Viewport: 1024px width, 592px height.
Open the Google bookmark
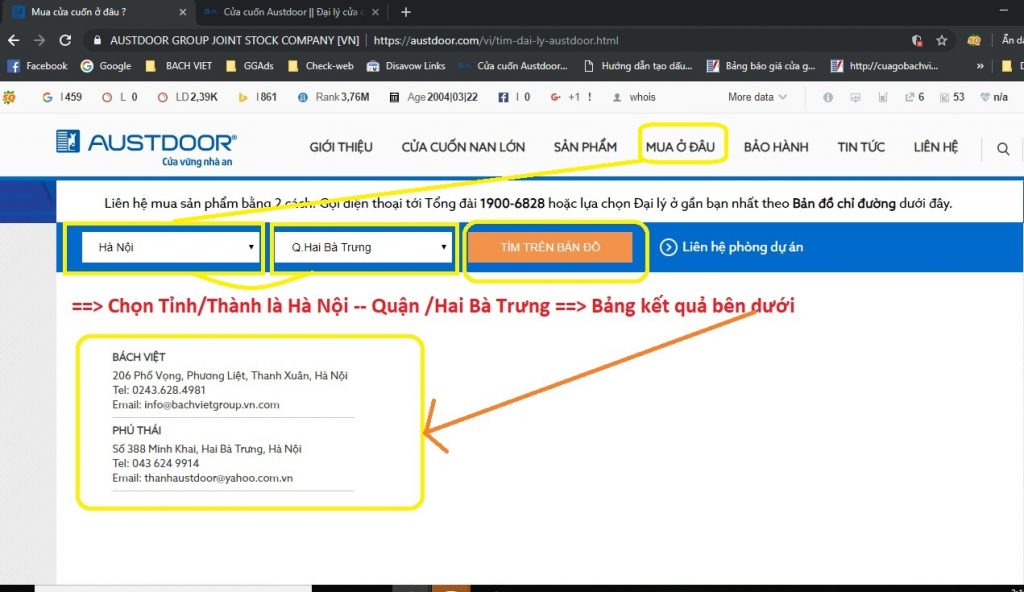[106, 66]
